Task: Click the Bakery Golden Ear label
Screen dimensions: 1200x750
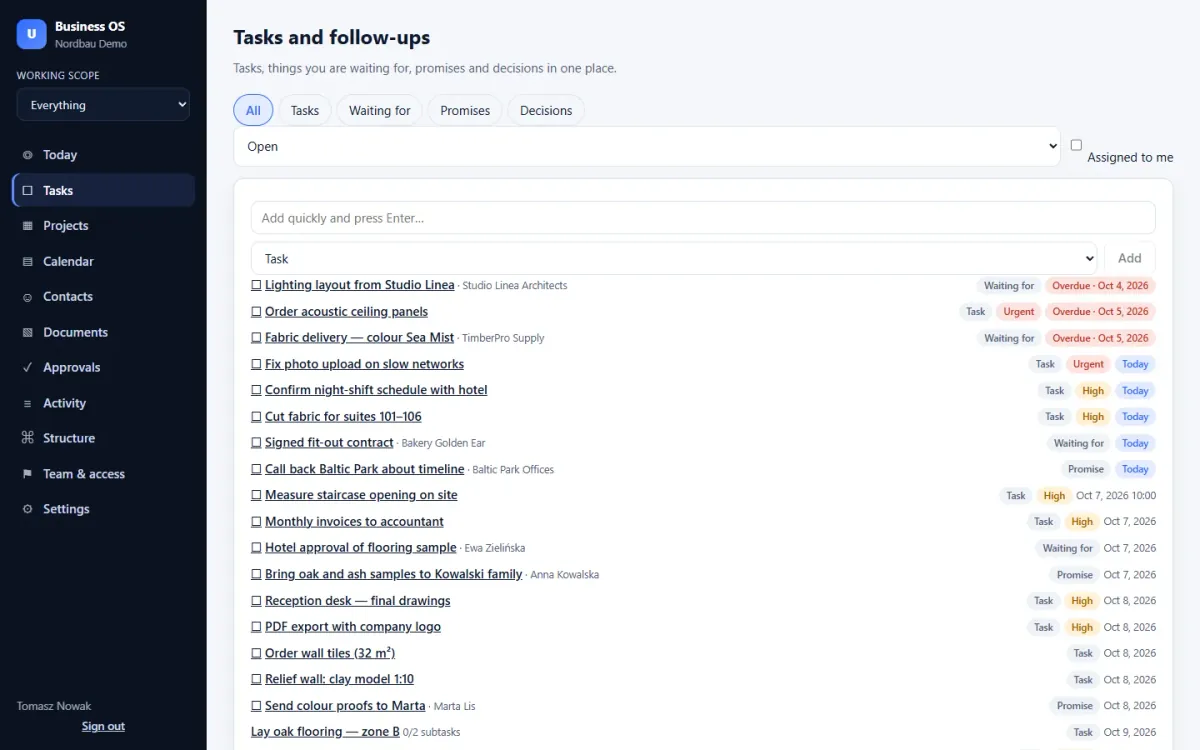Action: (443, 443)
